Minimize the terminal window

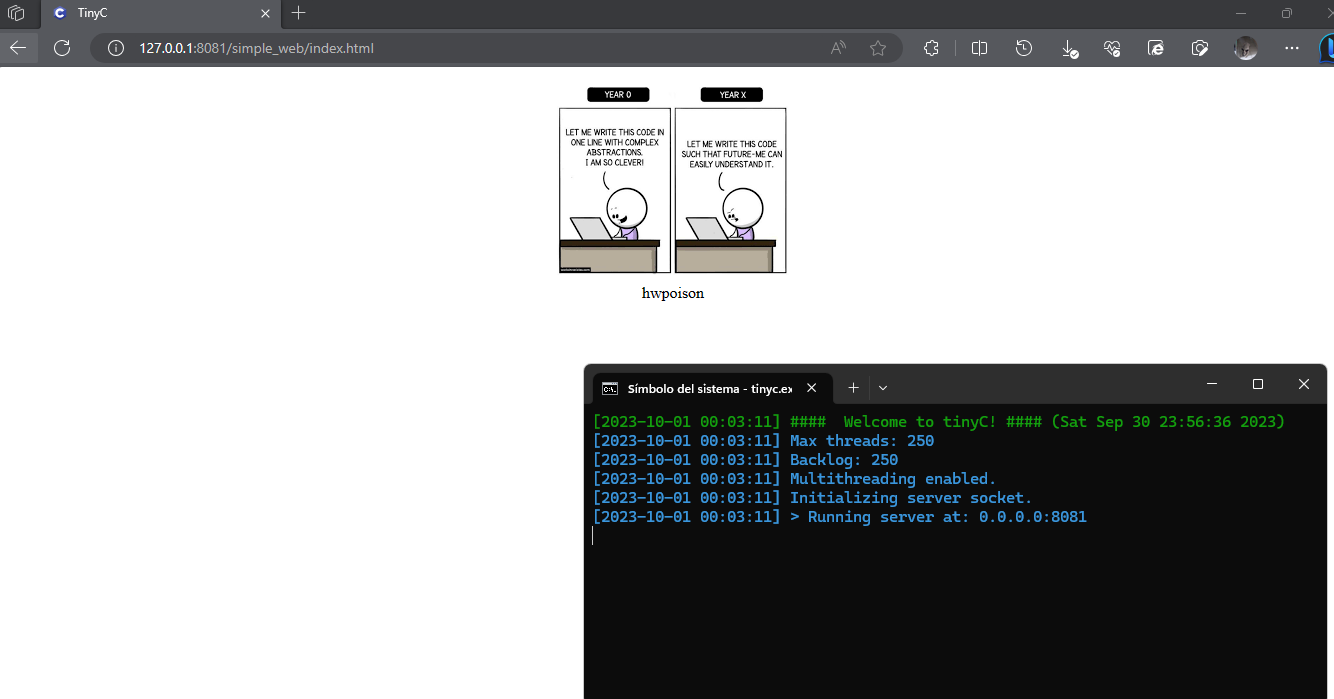[1212, 384]
